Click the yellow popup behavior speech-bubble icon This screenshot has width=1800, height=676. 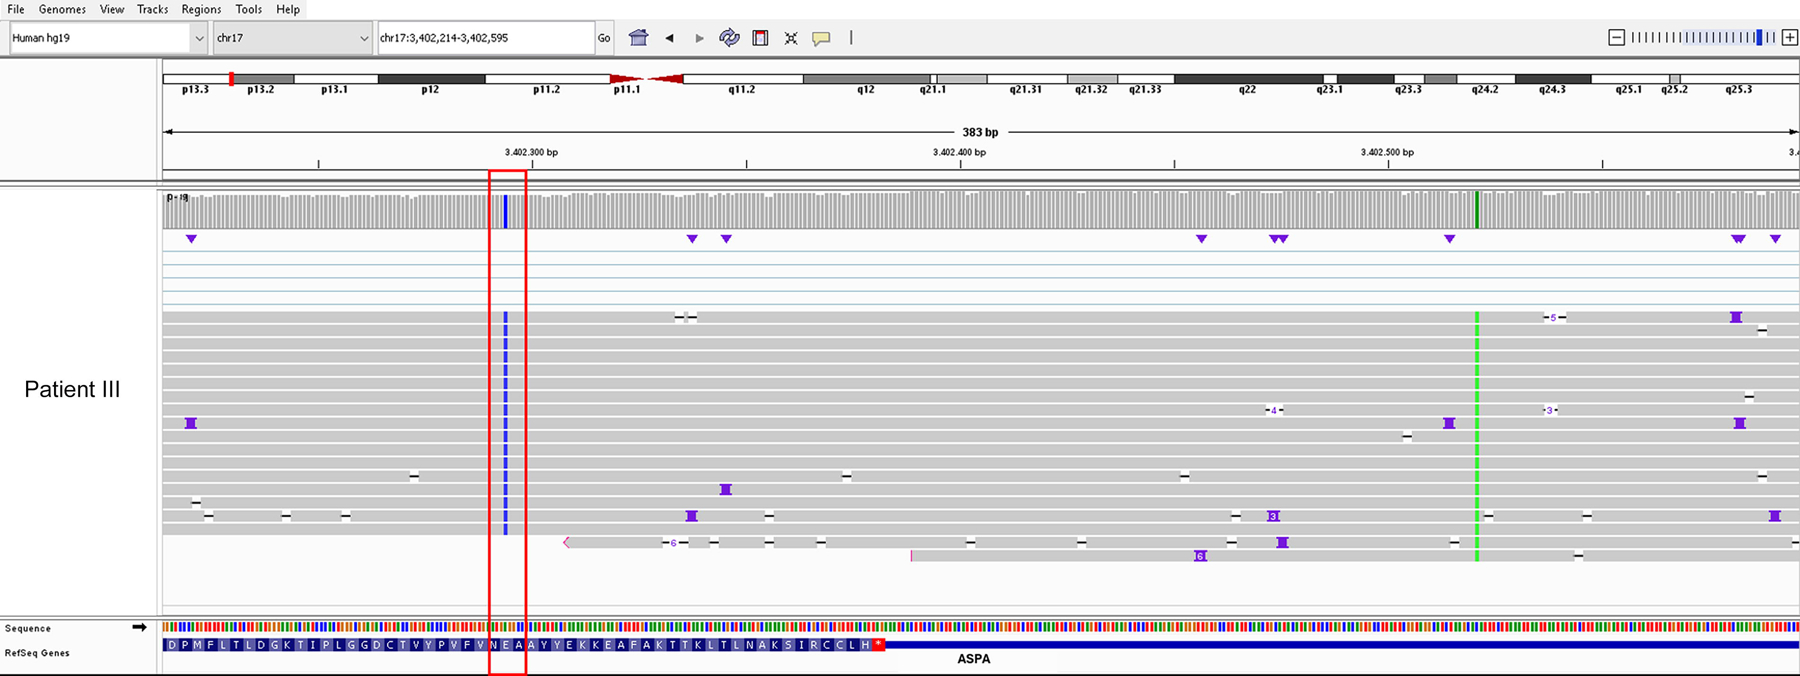[x=821, y=39]
